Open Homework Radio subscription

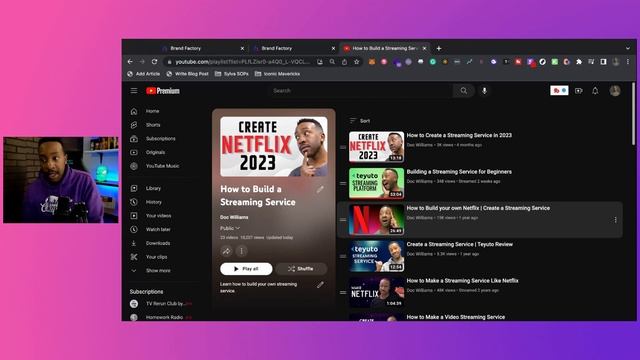(161, 317)
